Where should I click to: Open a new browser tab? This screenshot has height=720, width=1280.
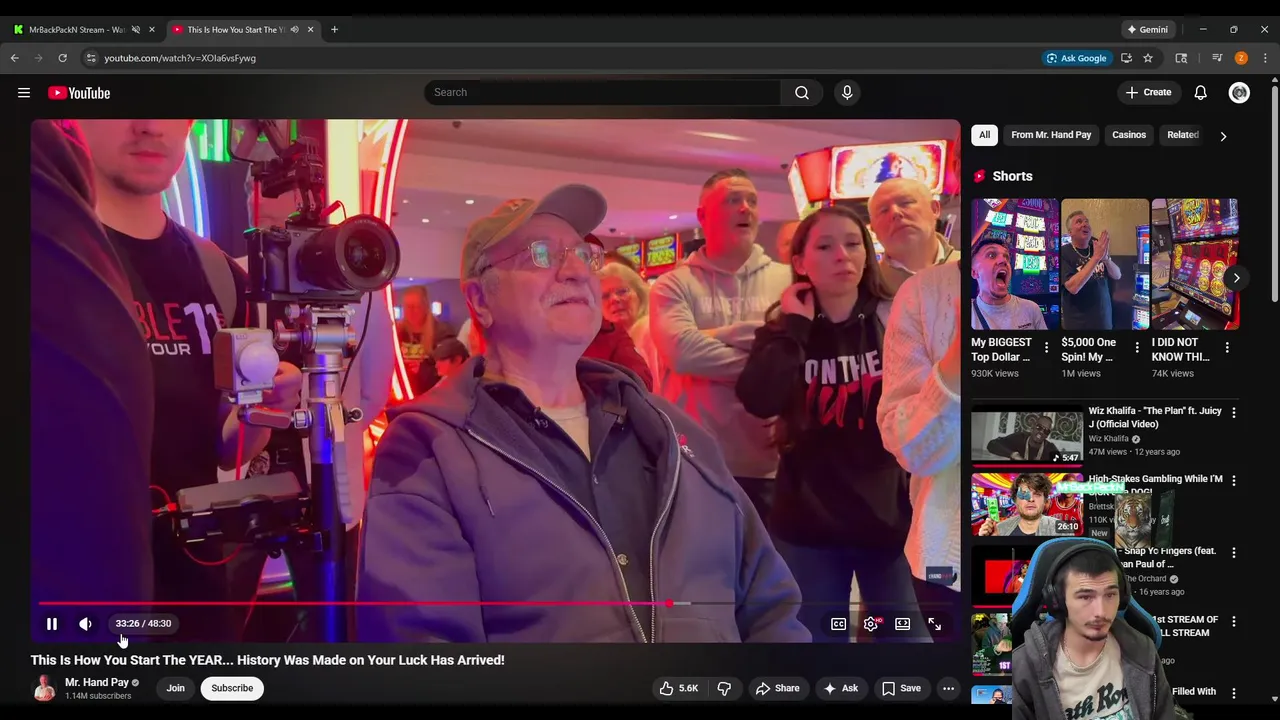(x=334, y=29)
